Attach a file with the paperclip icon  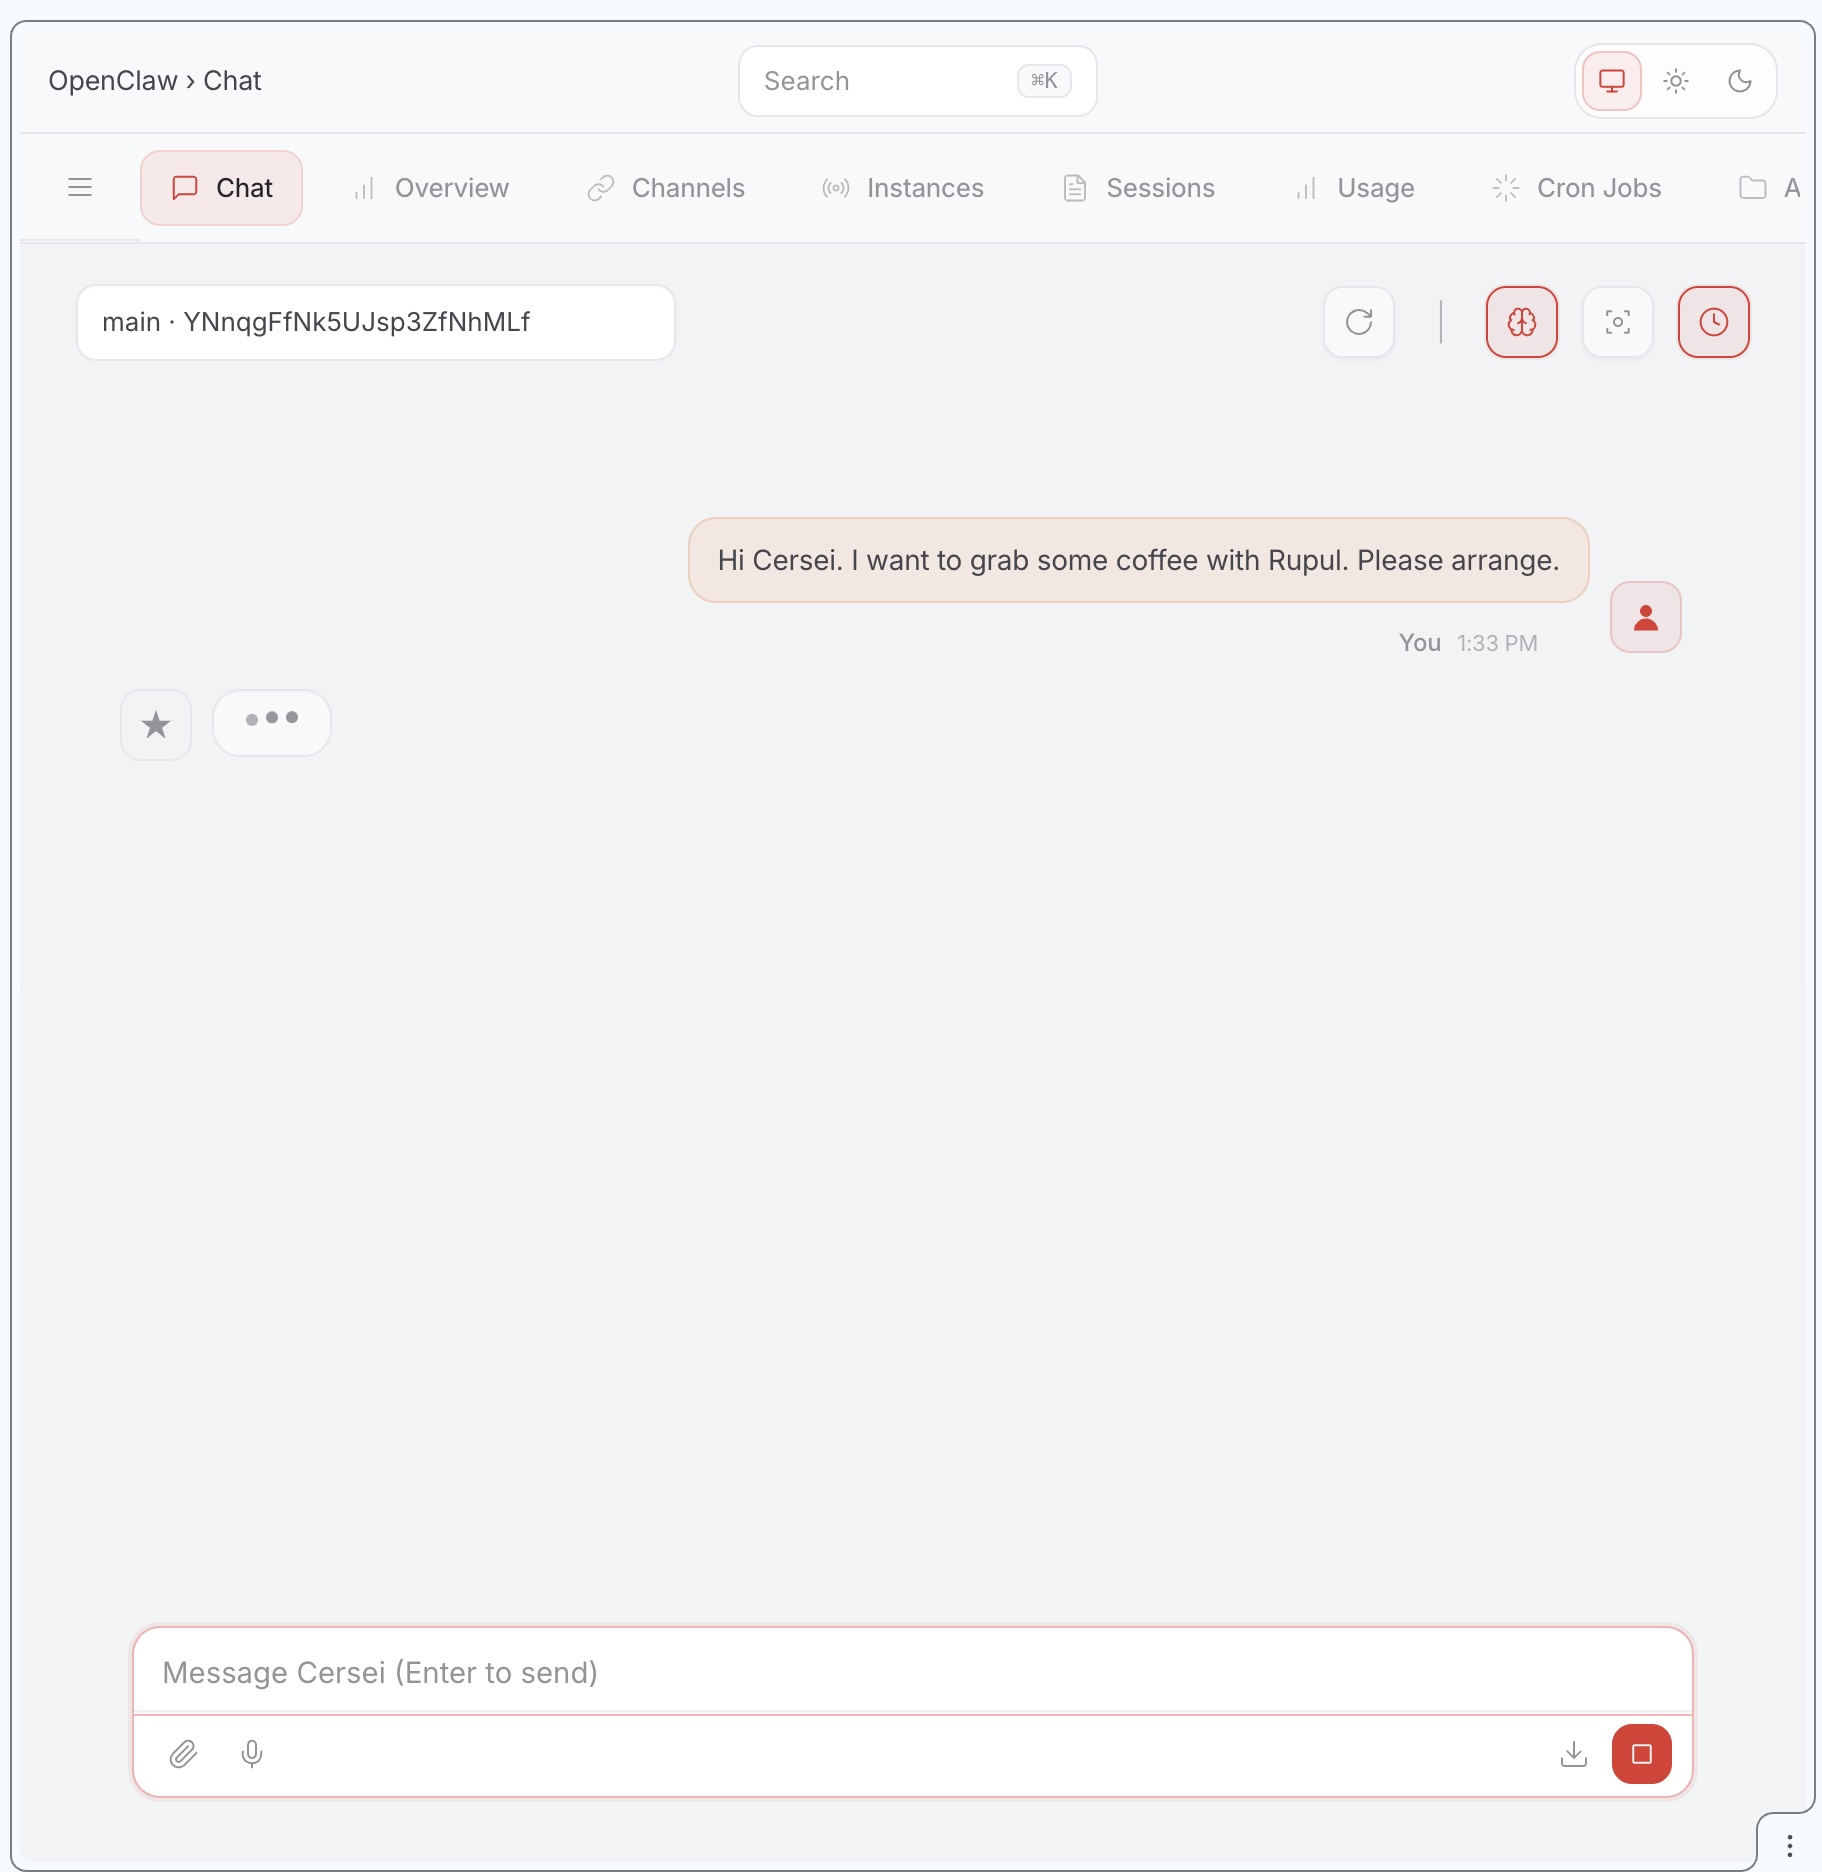(183, 1755)
